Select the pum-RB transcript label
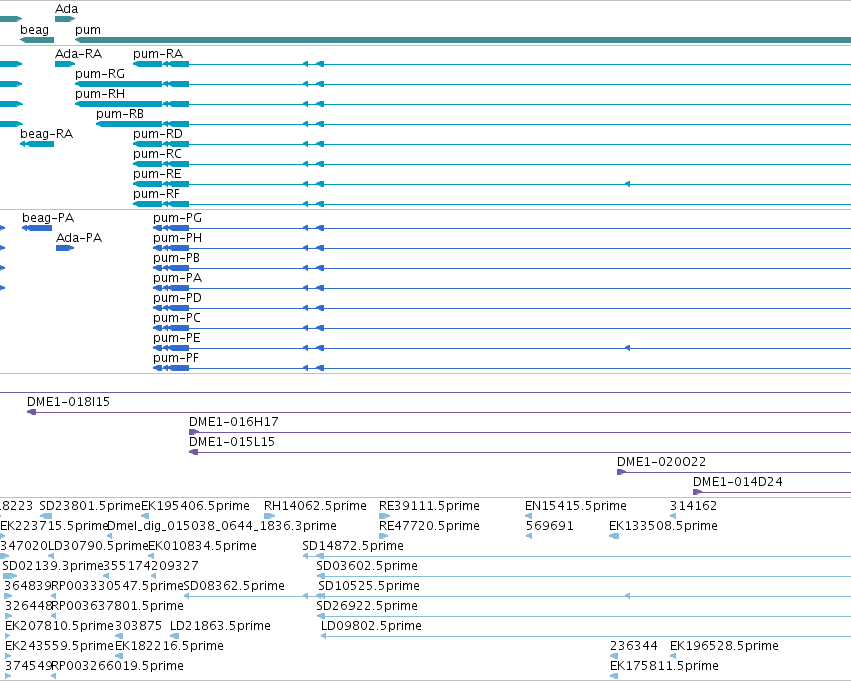This screenshot has width=851, height=681. [x=120, y=114]
